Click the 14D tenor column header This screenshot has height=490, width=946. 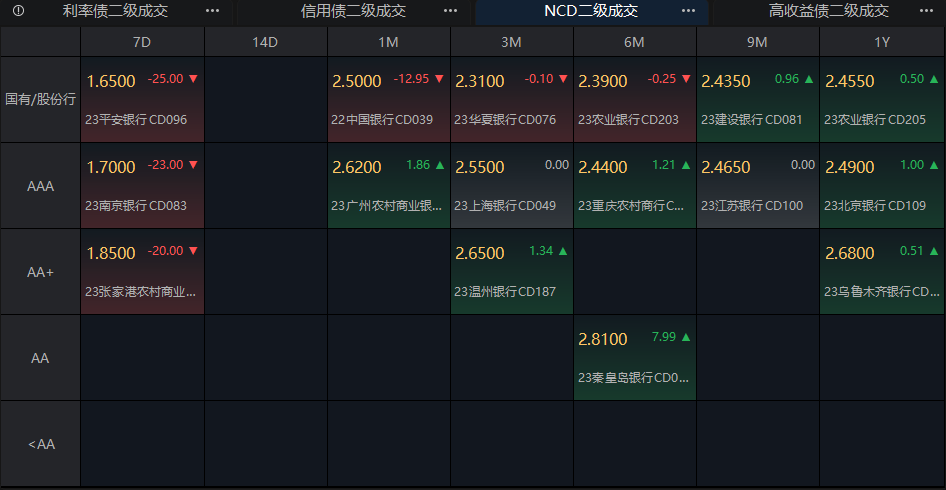pyautogui.click(x=266, y=42)
